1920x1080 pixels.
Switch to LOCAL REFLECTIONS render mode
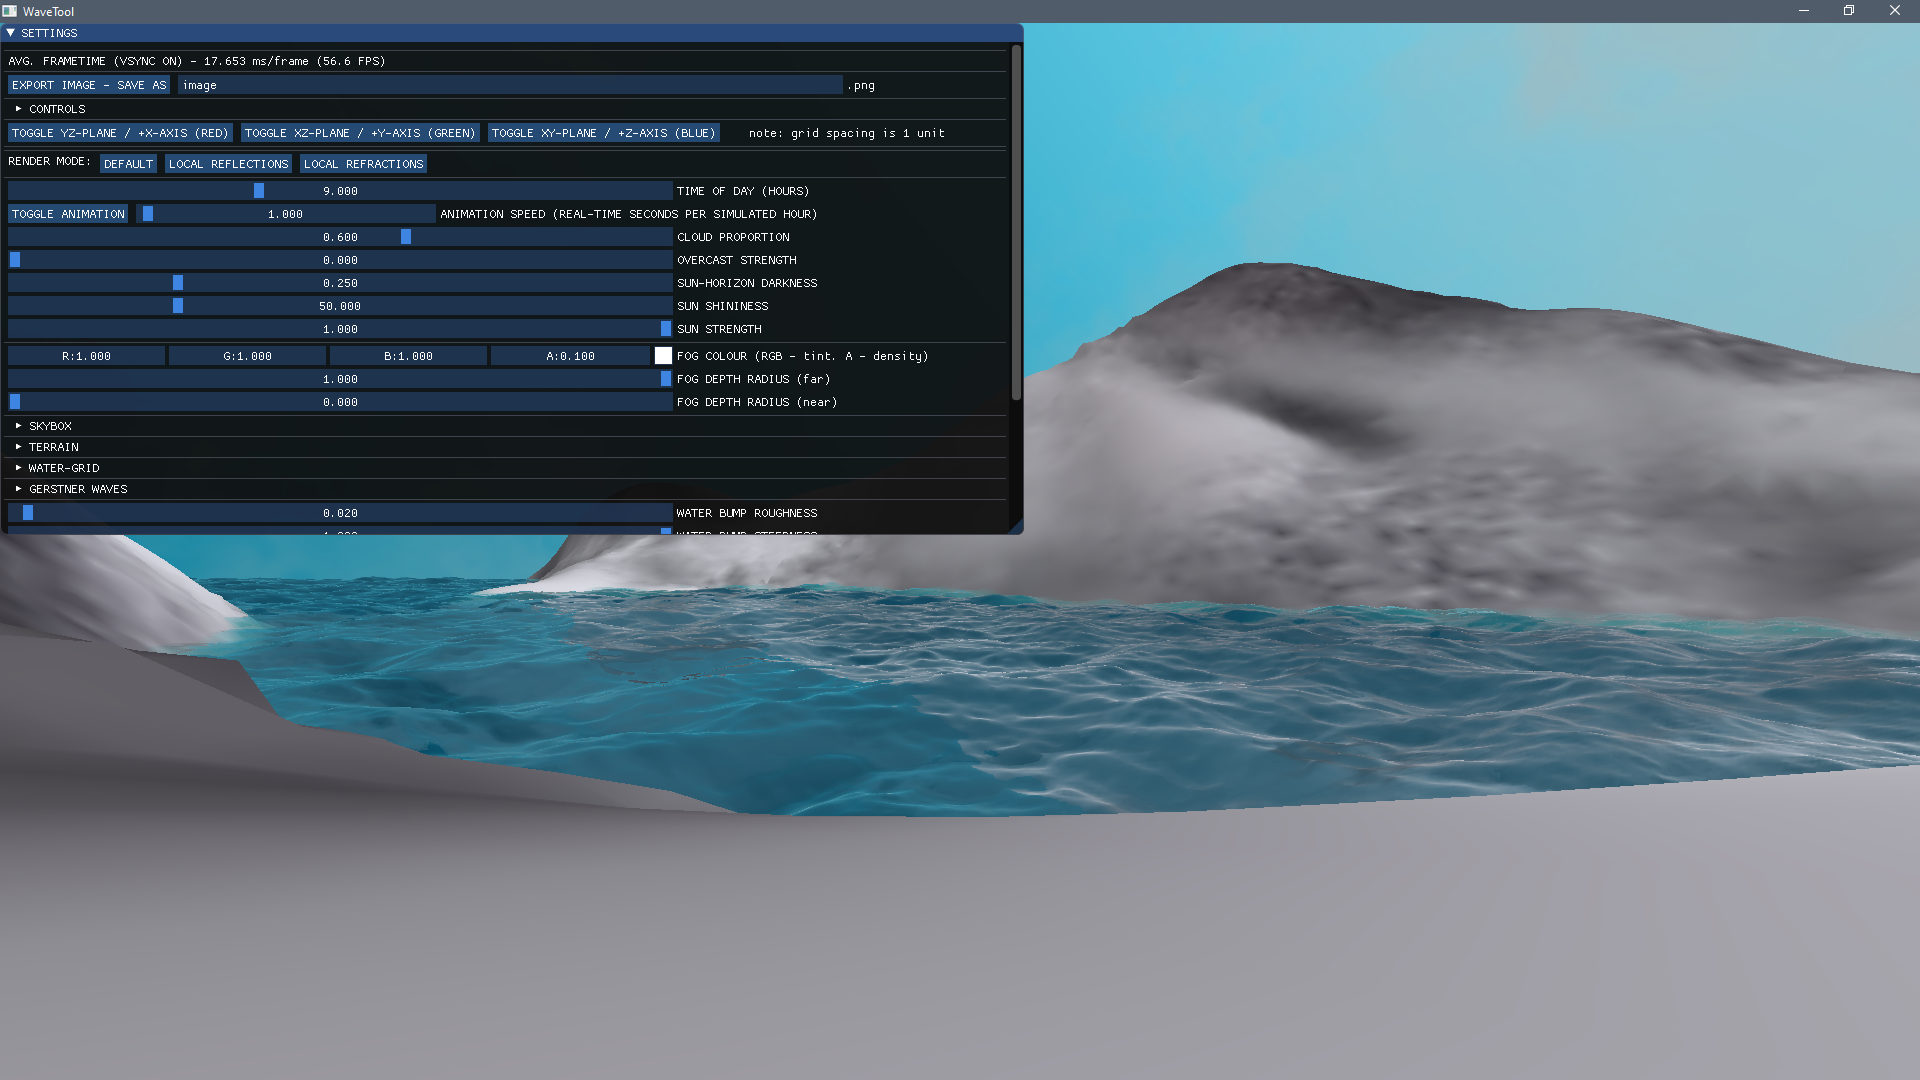[x=228, y=164]
